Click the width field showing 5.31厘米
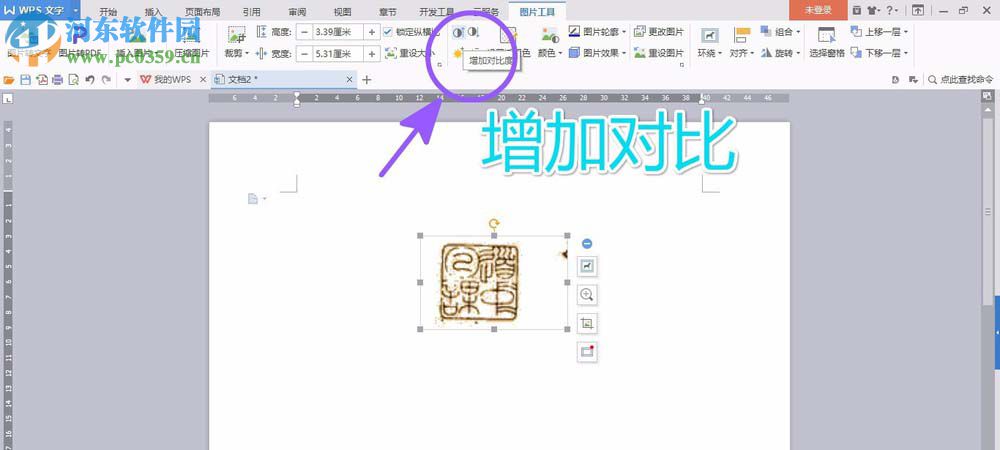1000x450 pixels. click(338, 54)
